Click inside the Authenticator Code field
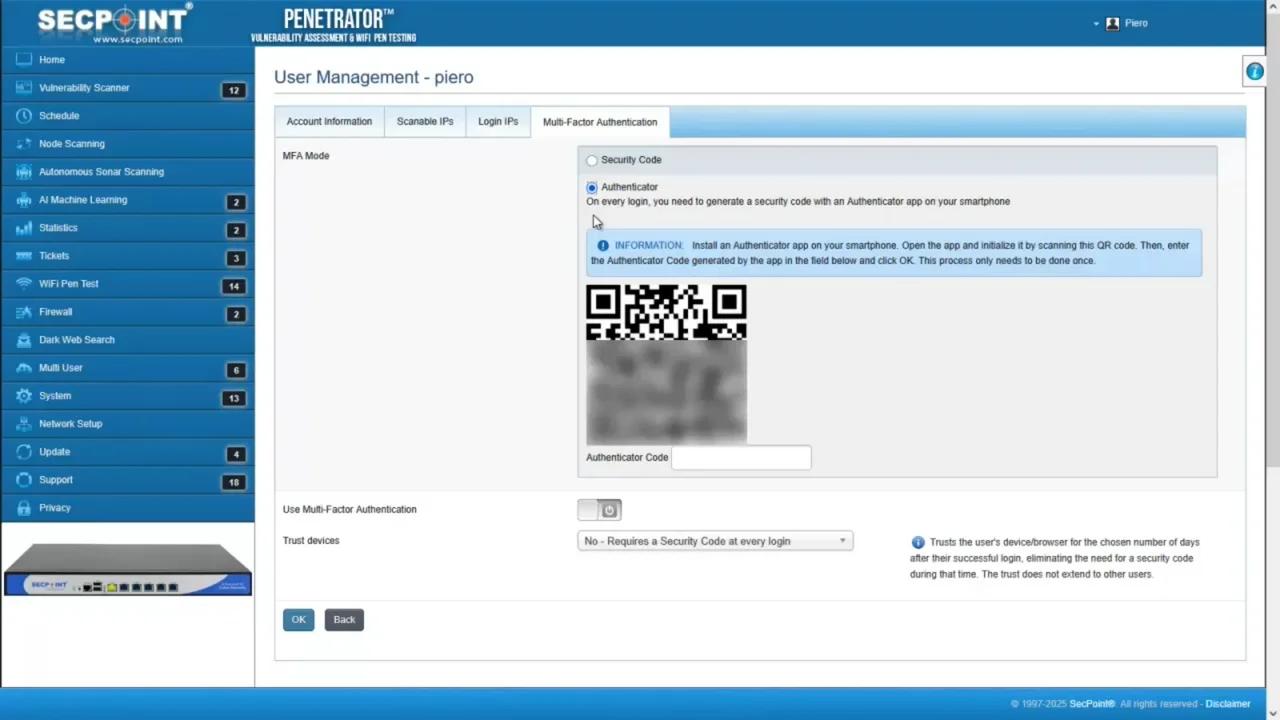Viewport: 1280px width, 720px height. click(x=740, y=457)
